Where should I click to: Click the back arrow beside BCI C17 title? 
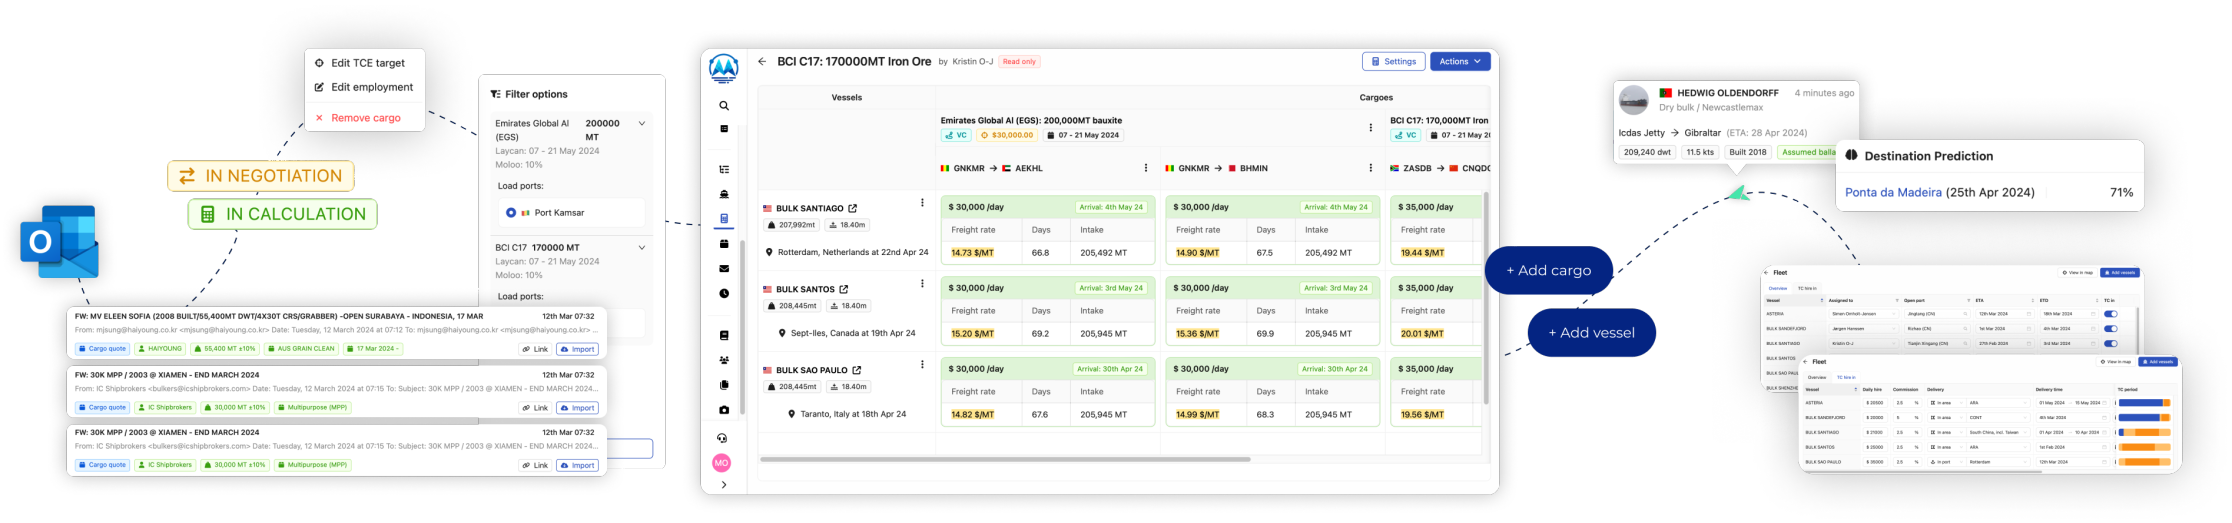click(762, 62)
